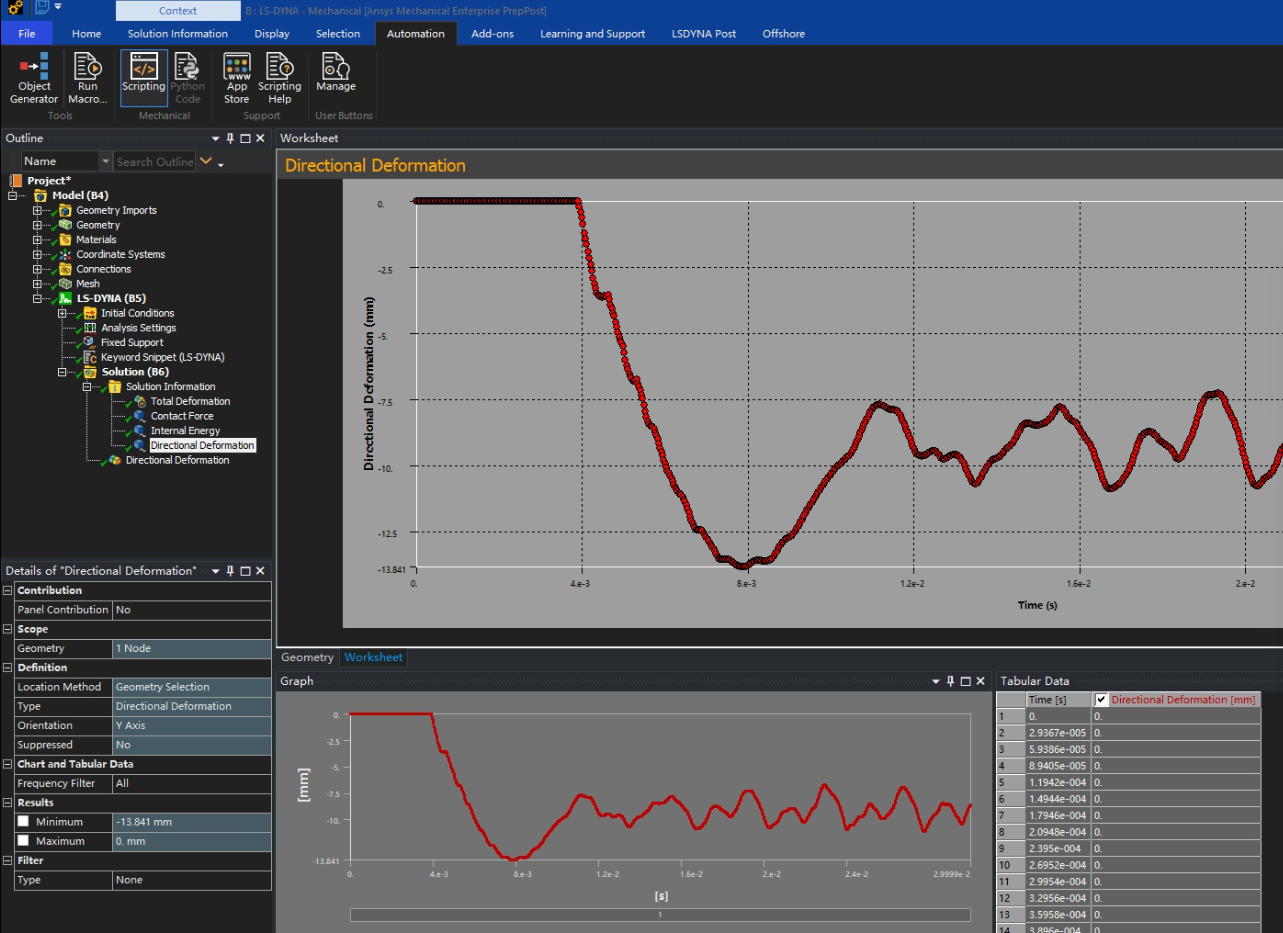Uncheck Directional Deformation column checkbox
Viewport: 1283px width, 933px height.
point(1102,700)
